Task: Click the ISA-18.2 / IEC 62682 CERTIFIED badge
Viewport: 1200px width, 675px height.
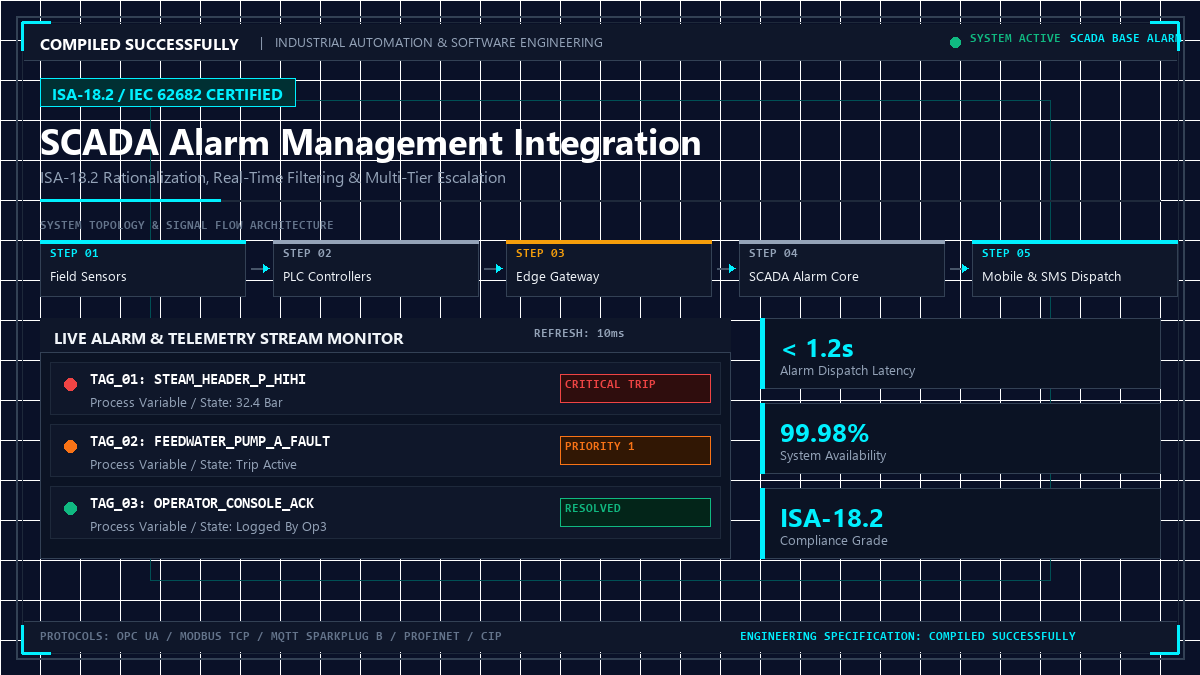Action: (168, 94)
